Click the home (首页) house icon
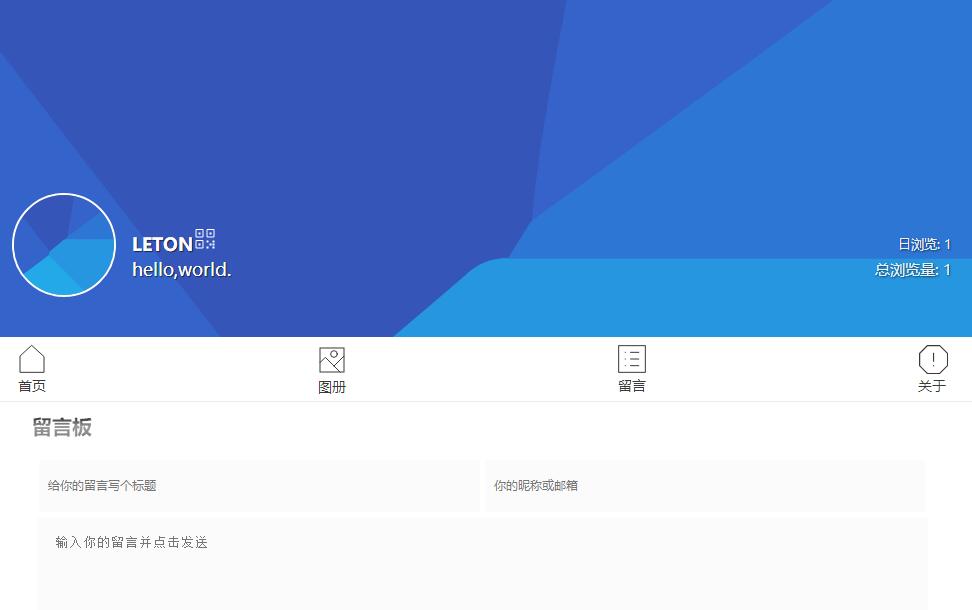The height and width of the screenshot is (610, 972). (32, 359)
